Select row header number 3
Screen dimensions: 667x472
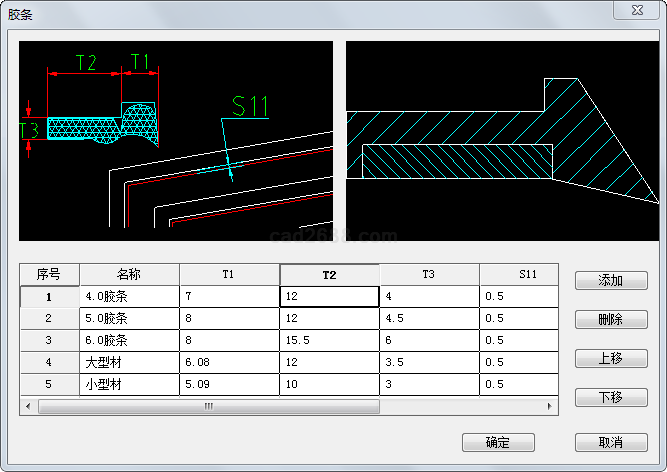point(49,340)
